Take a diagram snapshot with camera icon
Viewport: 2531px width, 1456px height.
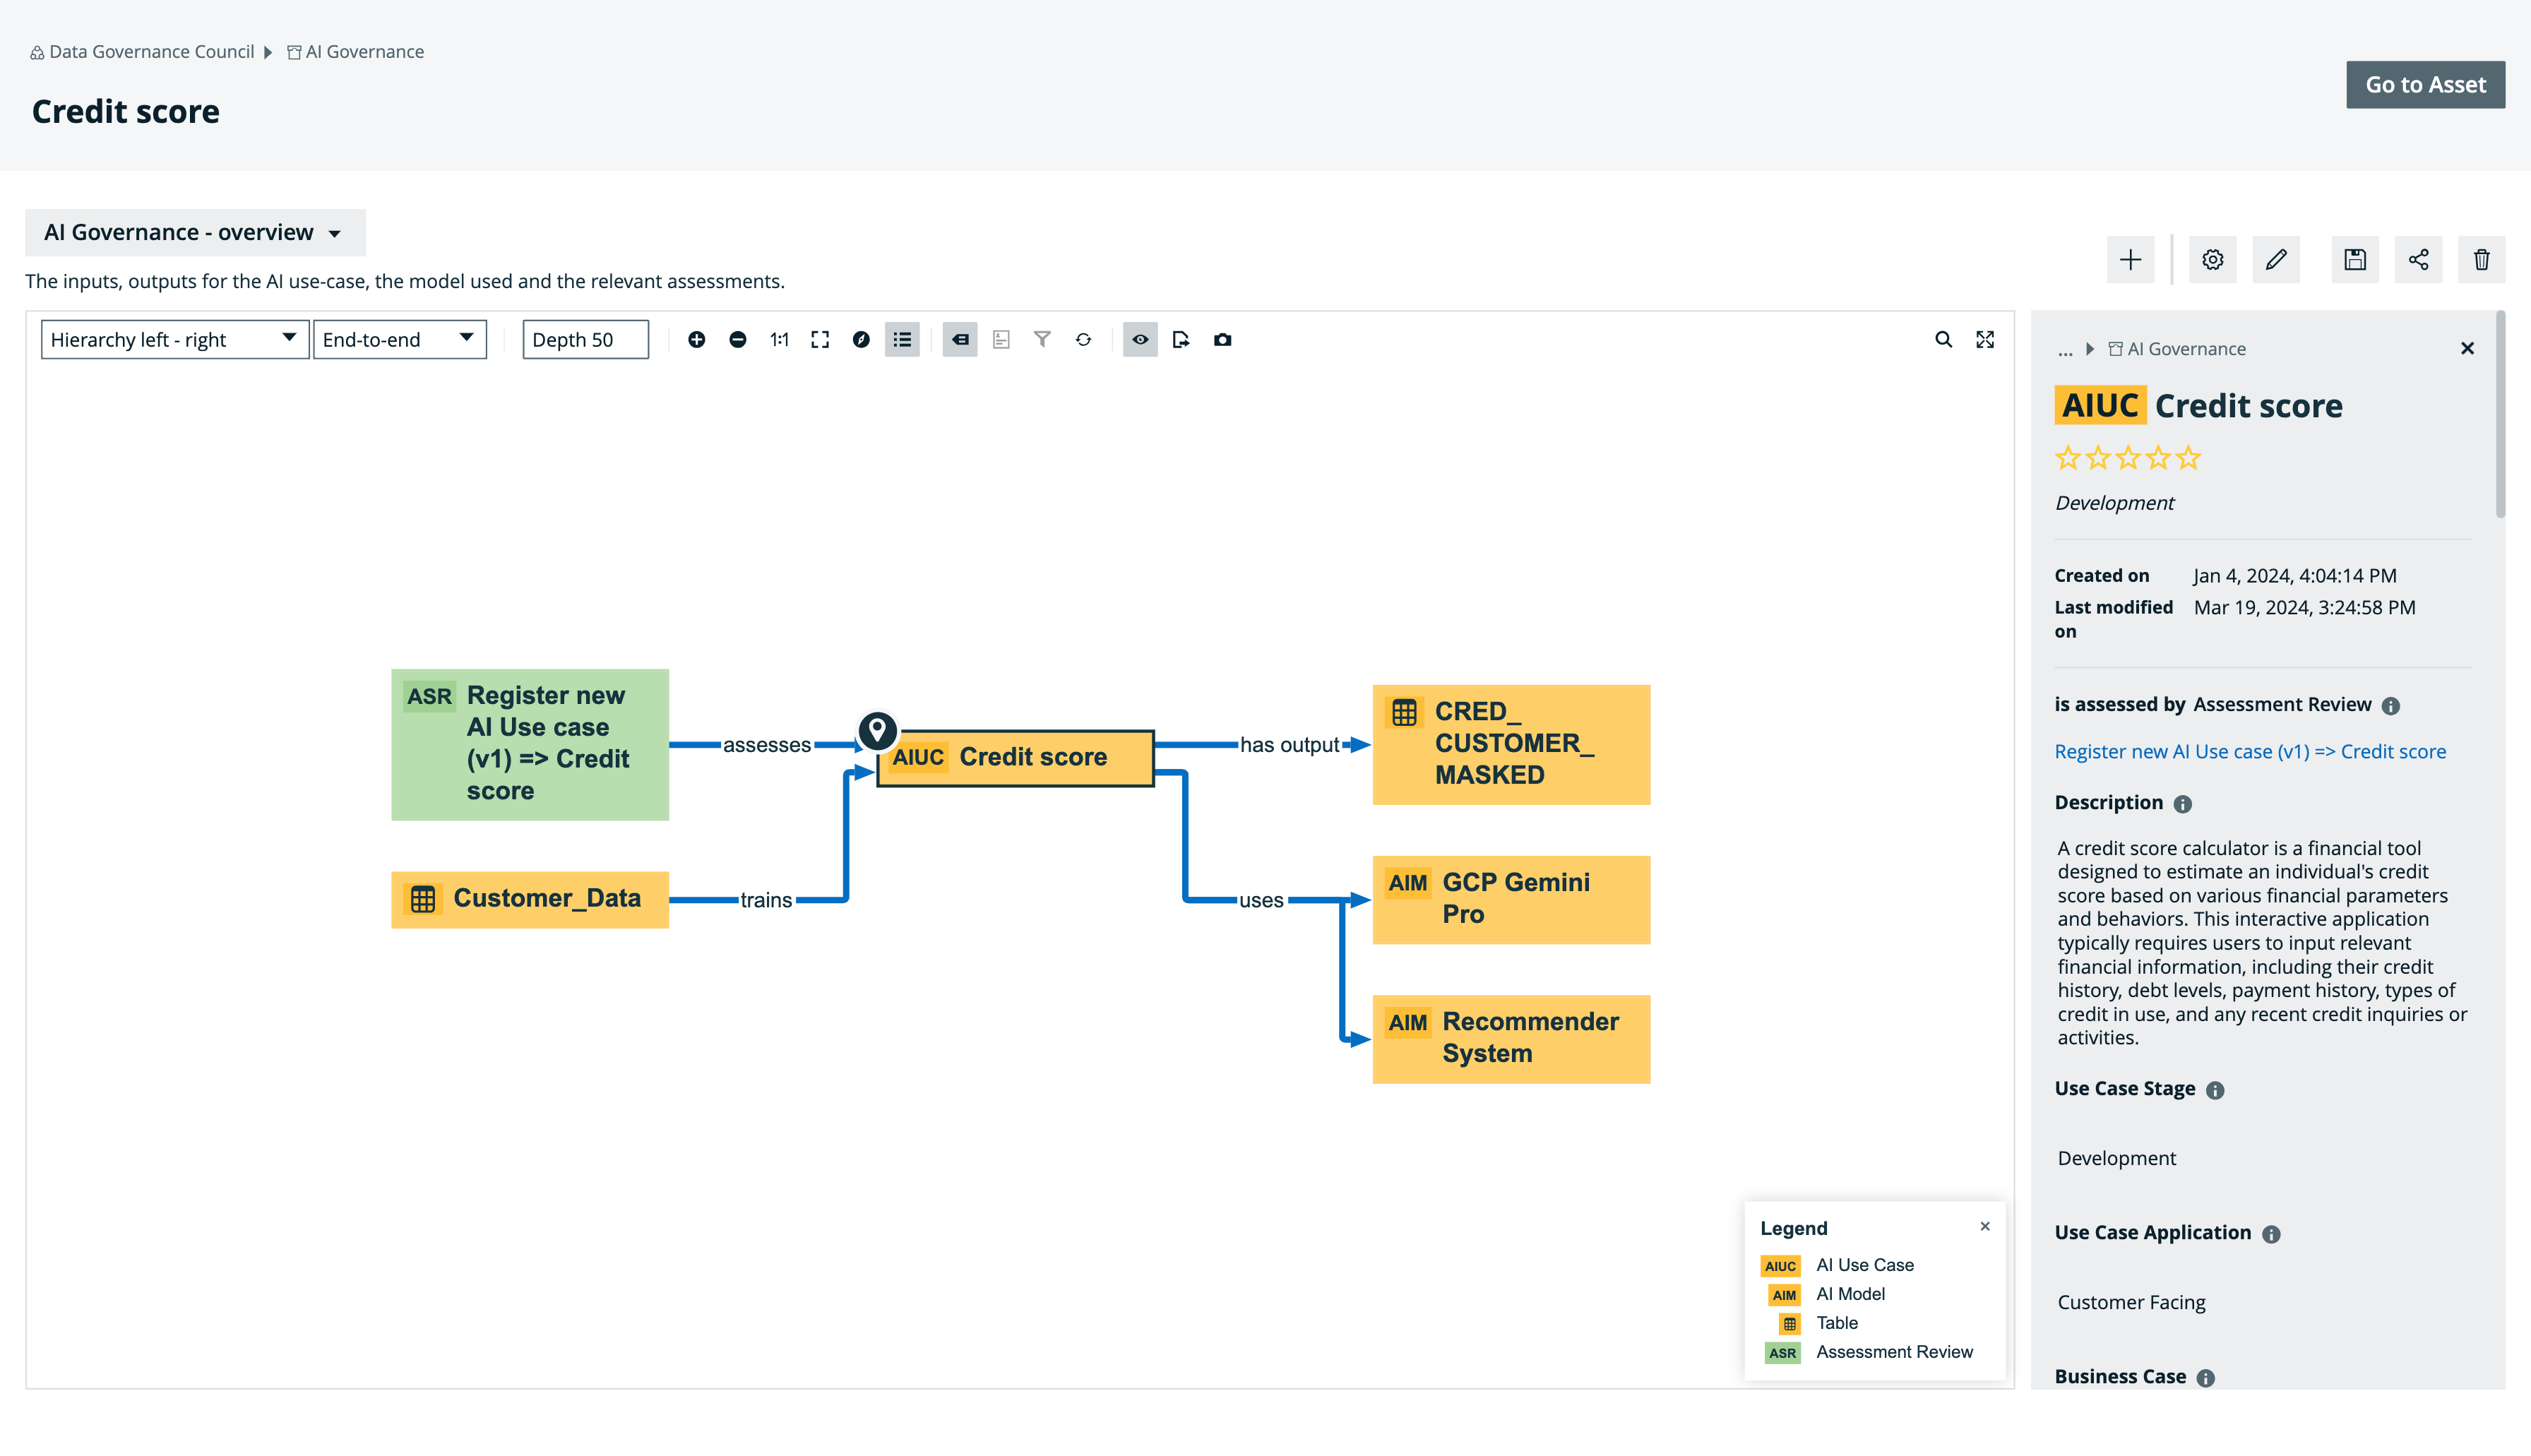pyautogui.click(x=1222, y=340)
